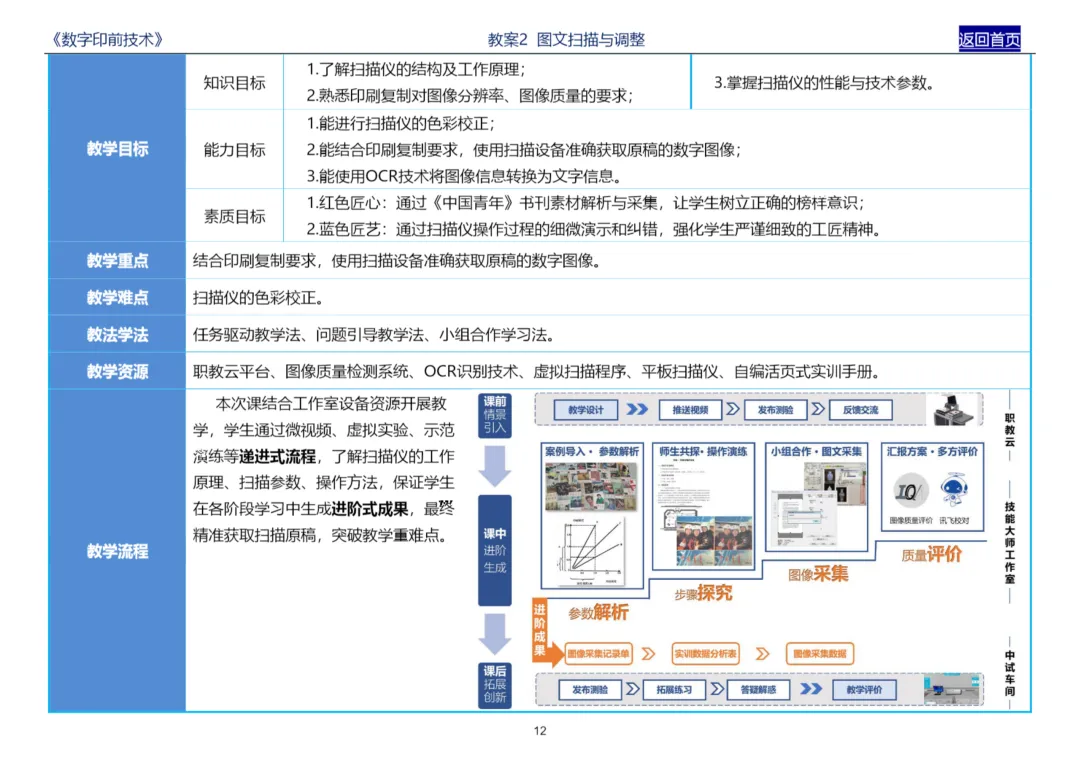Click the 师生共探·操作演练 heading

[703, 452]
